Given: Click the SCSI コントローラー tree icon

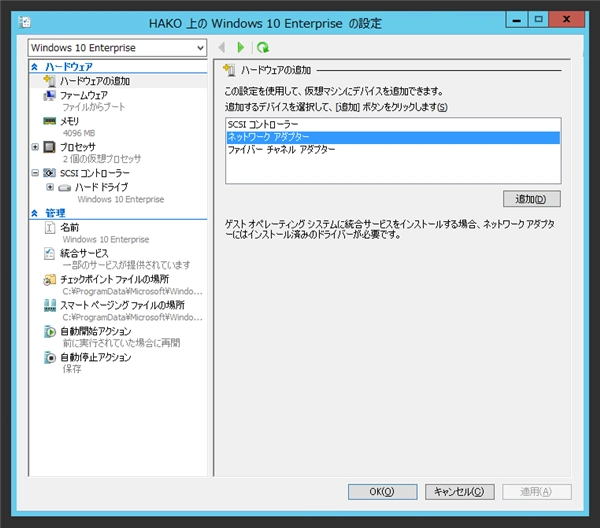Looking at the screenshot, I should coord(49,173).
